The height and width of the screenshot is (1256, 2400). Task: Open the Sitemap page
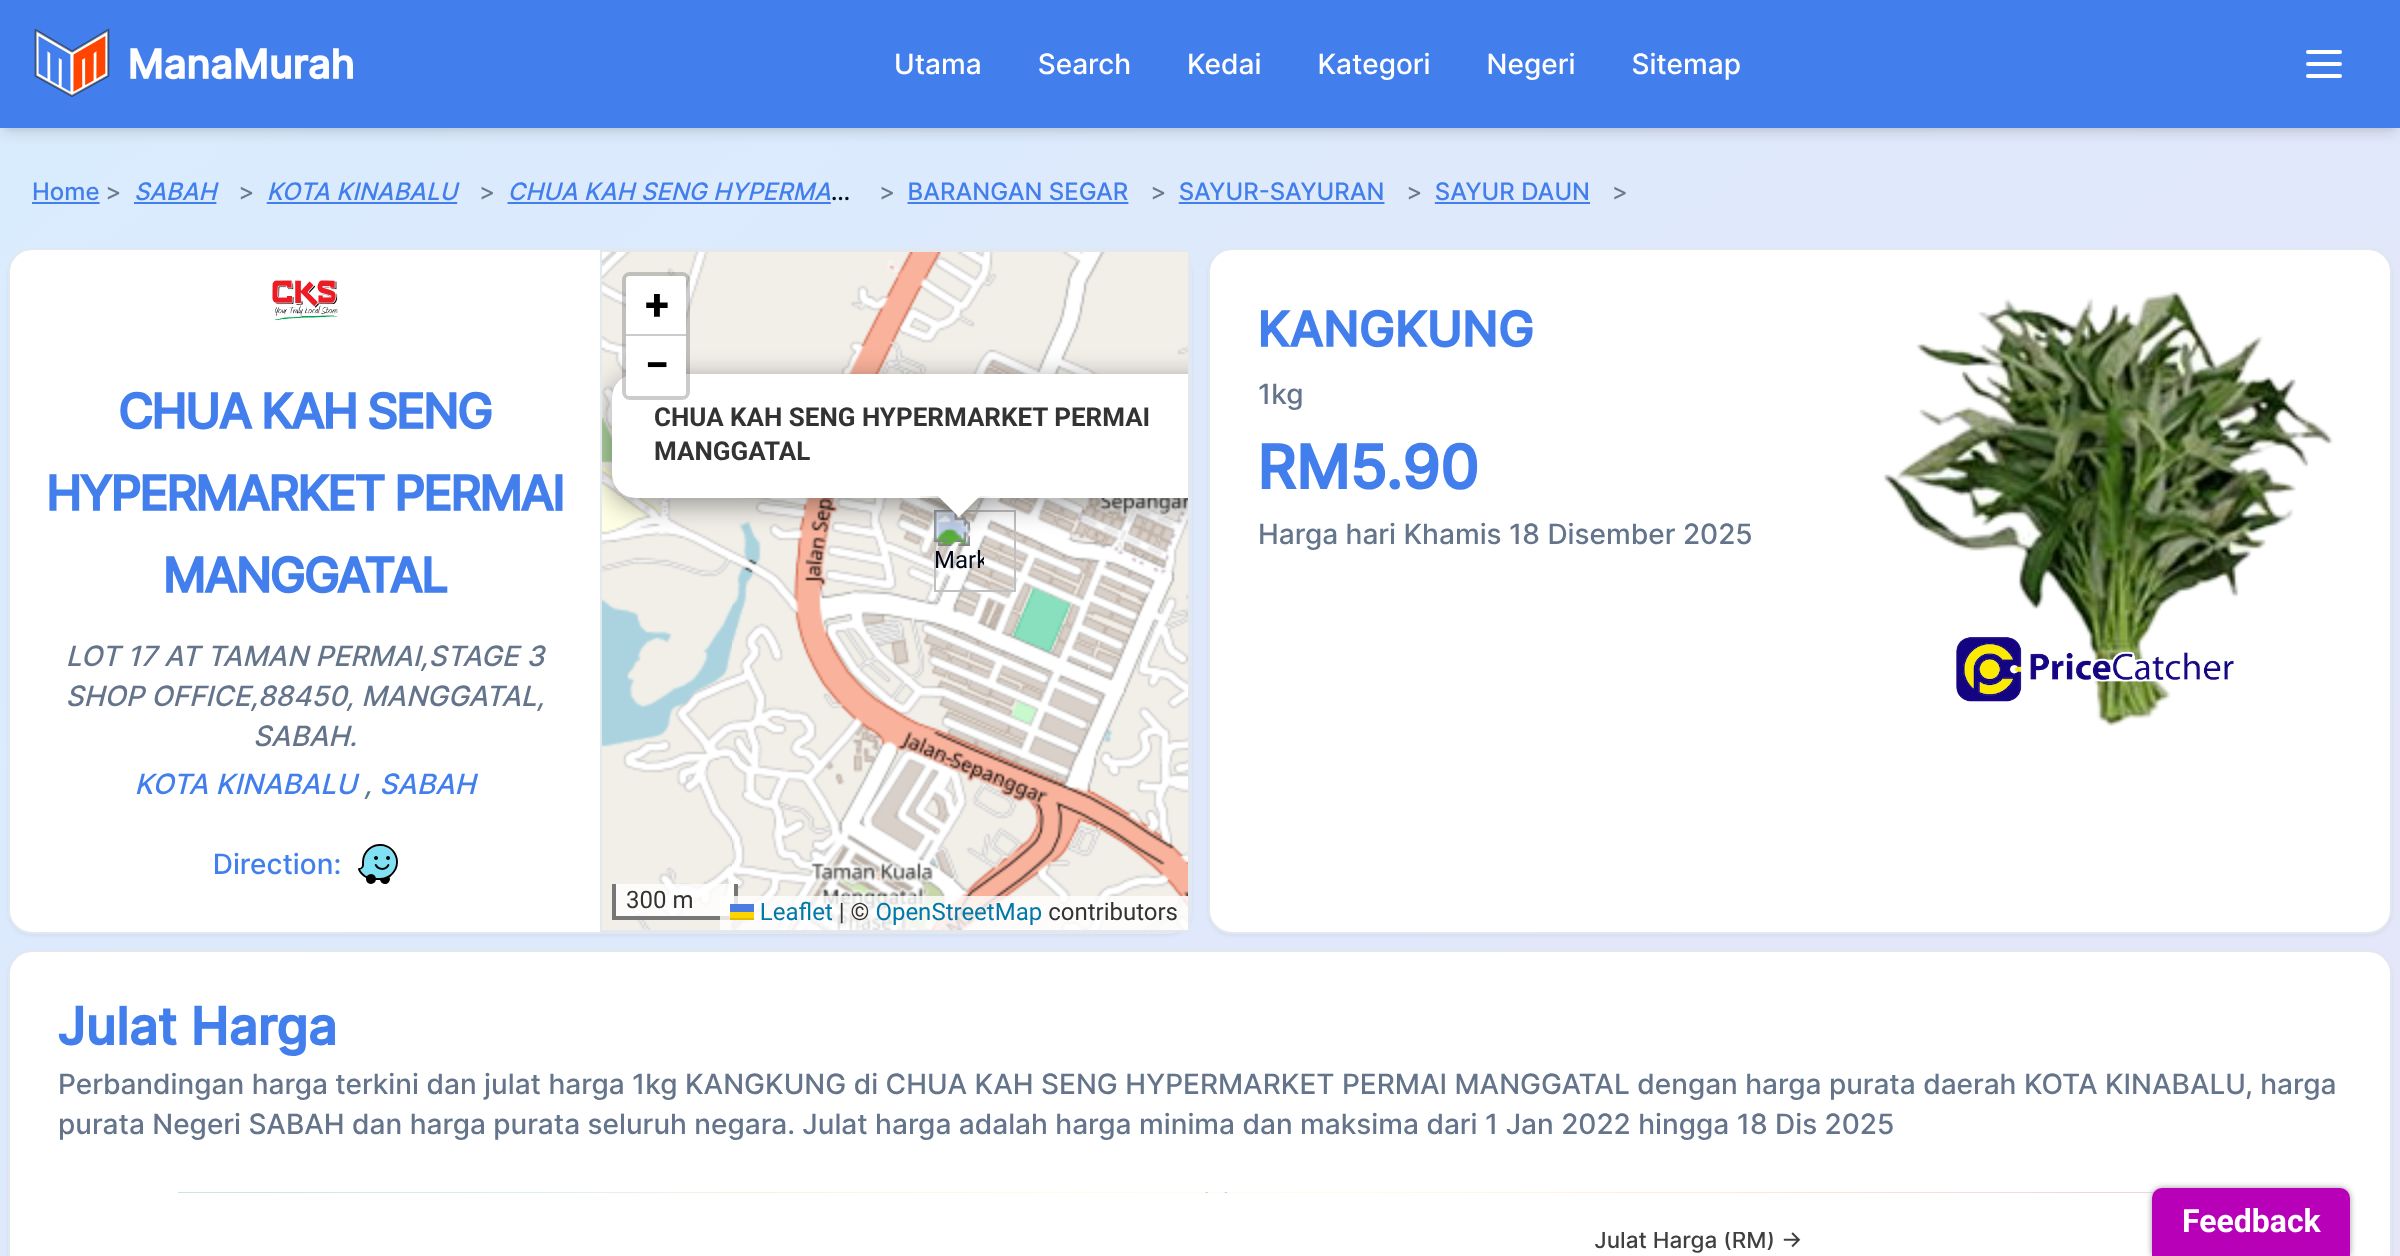coord(1685,64)
